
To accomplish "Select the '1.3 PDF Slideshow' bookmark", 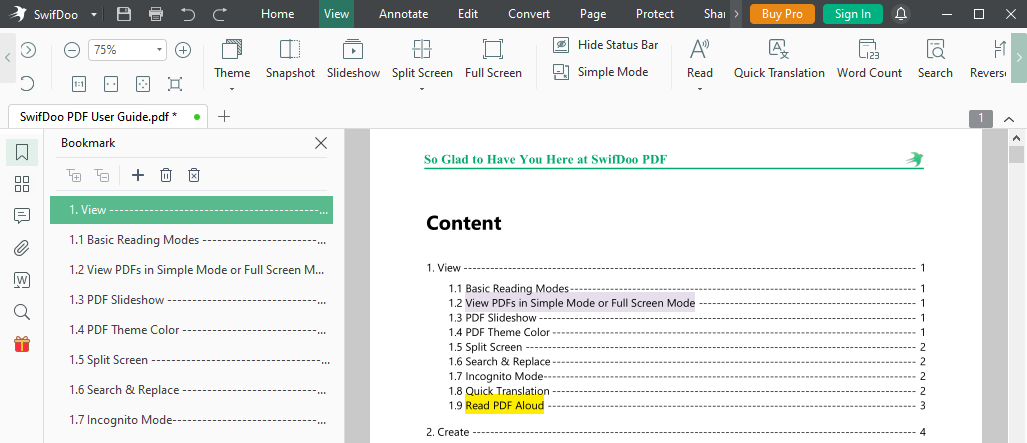I will point(191,300).
